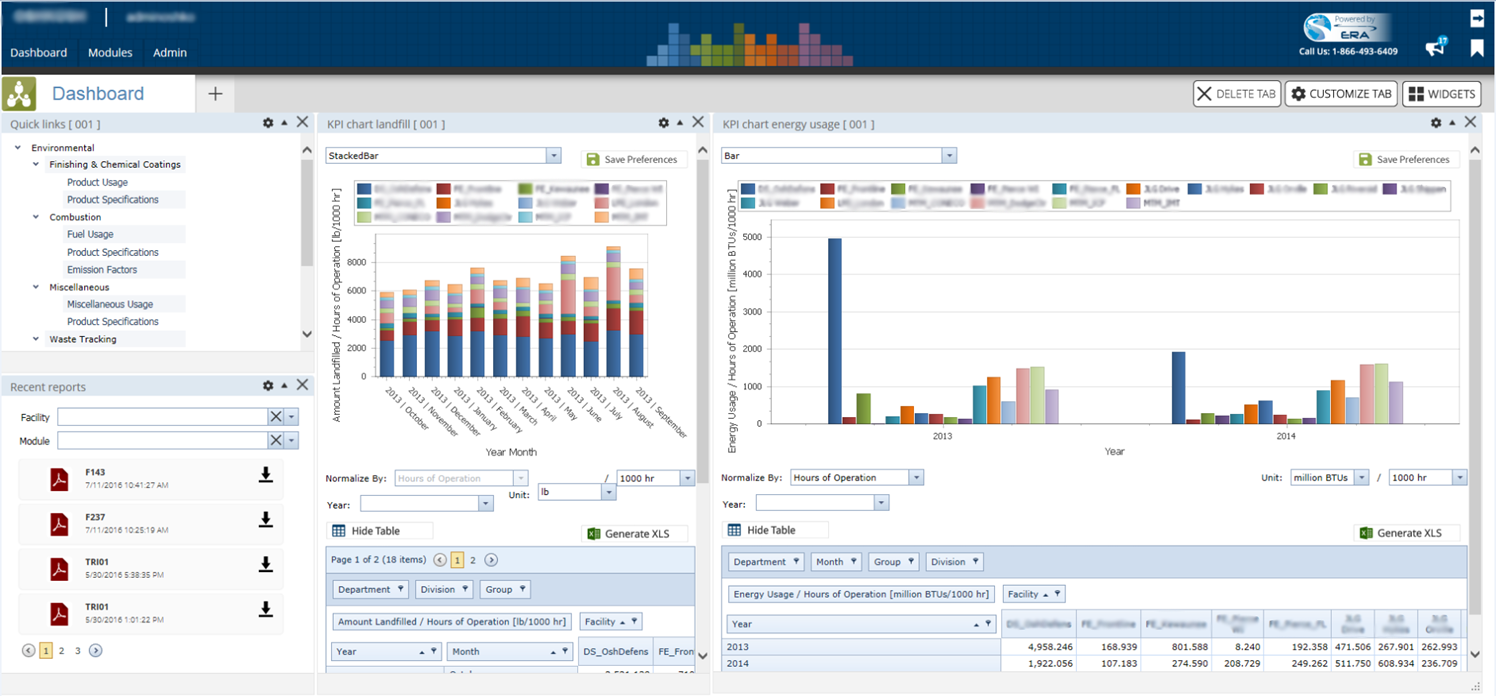Click the plus to add a dashboard tab
This screenshot has height=696, width=1496.
coord(214,92)
